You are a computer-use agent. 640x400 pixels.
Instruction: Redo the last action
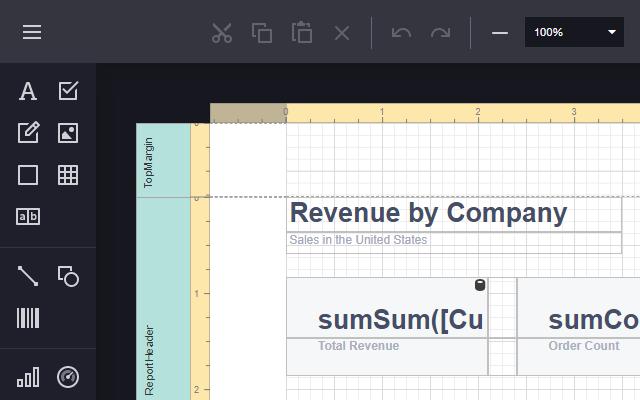click(440, 32)
